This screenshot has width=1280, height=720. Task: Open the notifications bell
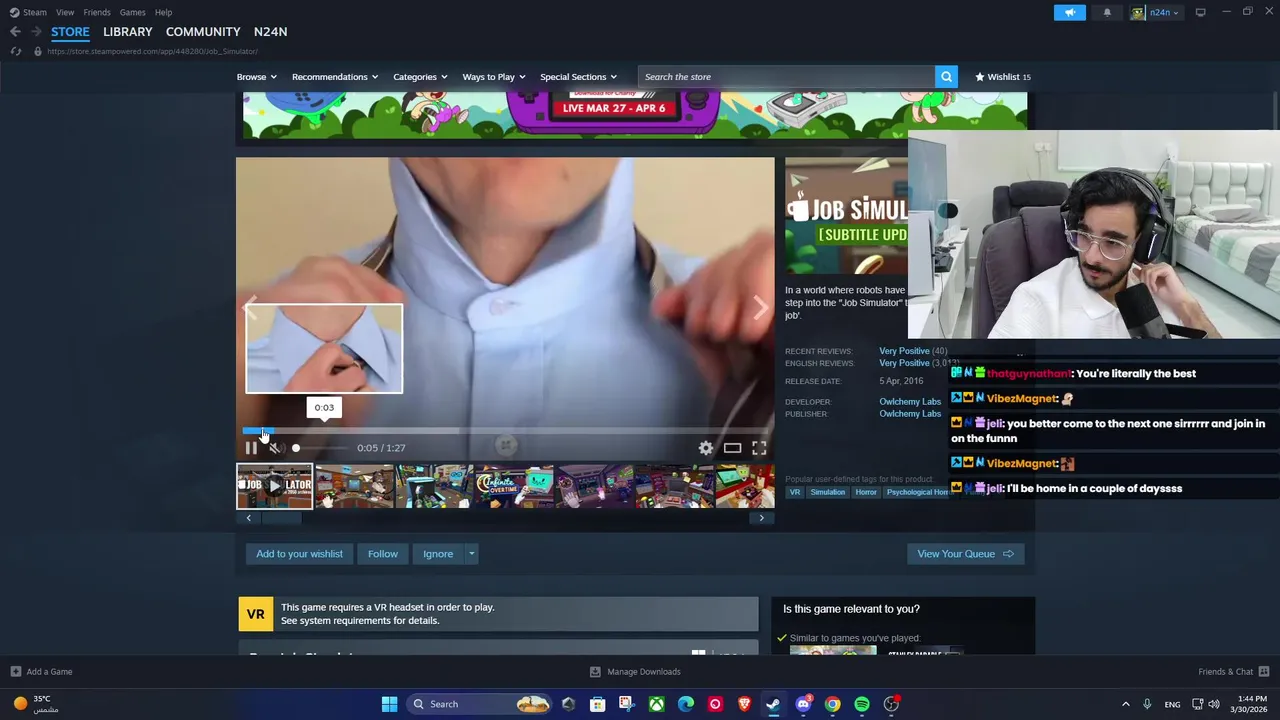1107,12
